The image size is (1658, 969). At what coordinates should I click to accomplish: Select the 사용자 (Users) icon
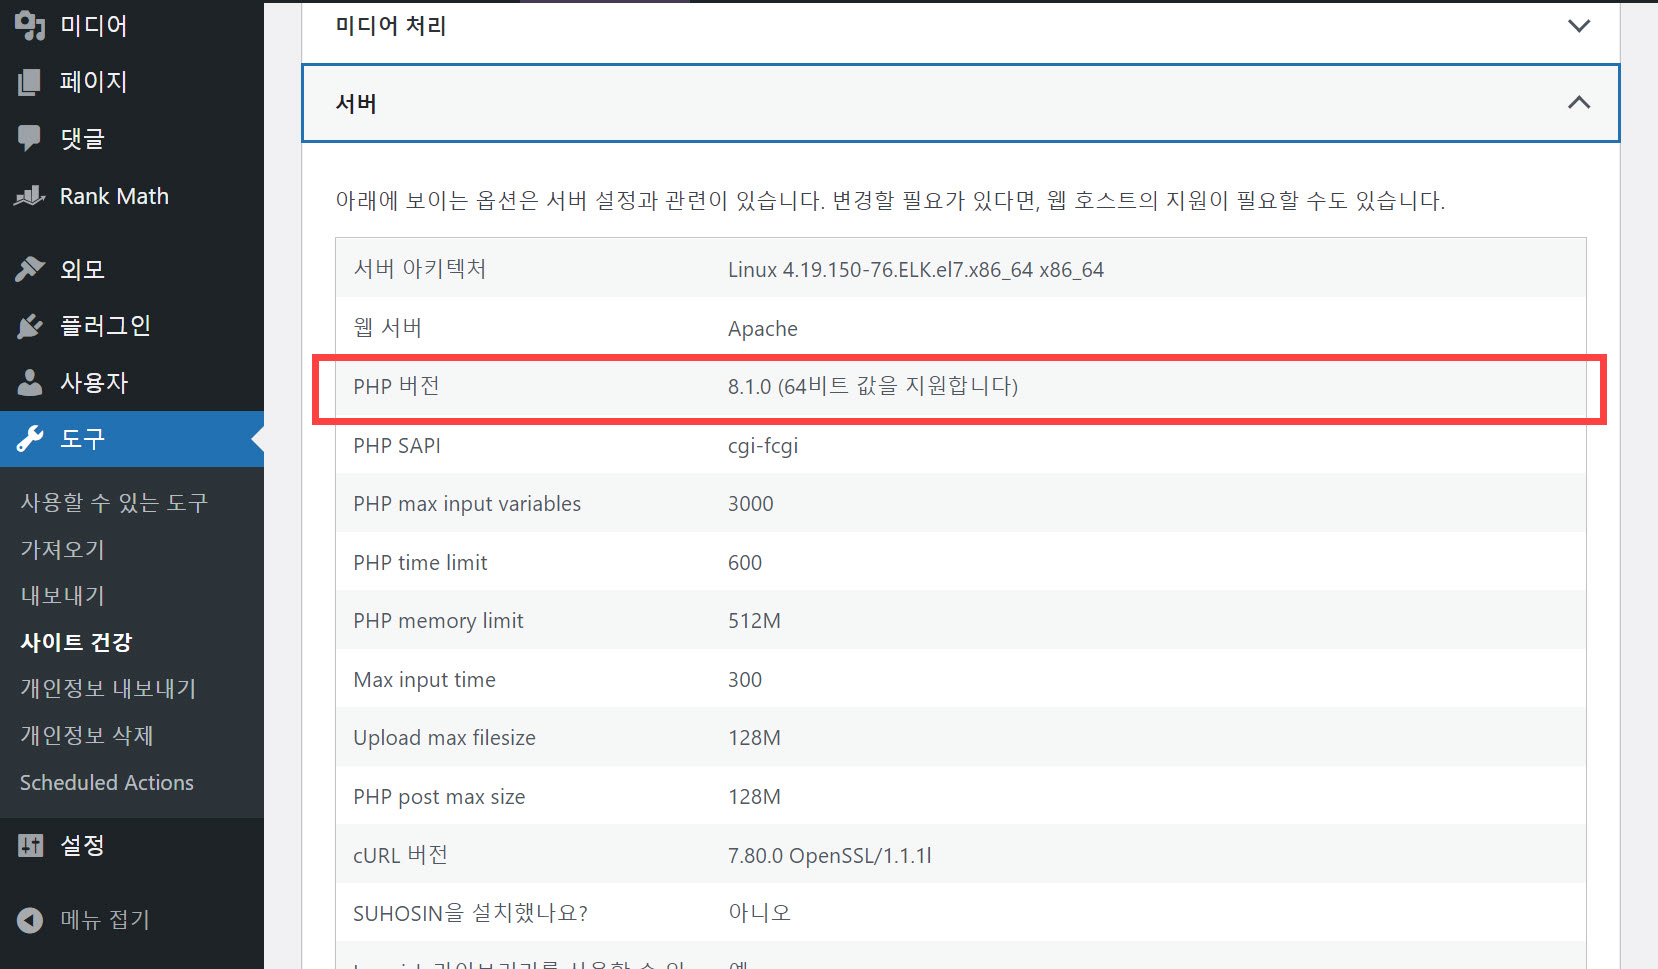click(x=30, y=381)
